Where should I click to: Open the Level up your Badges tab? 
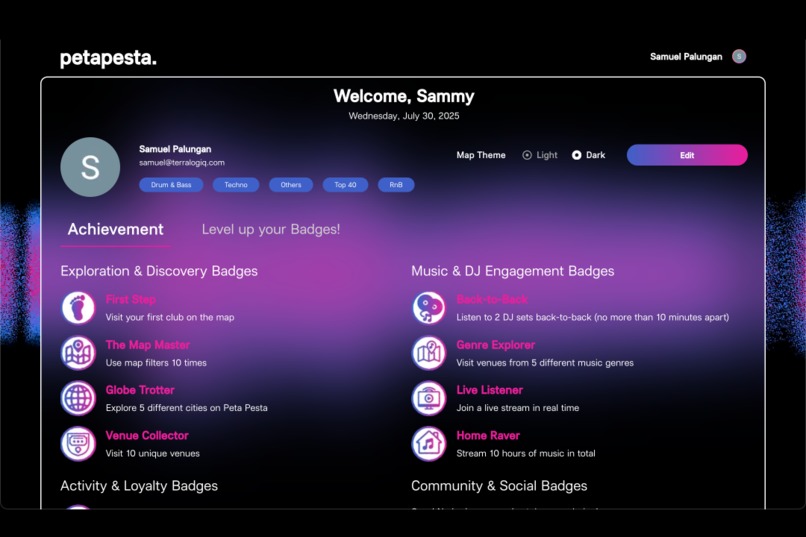(271, 229)
